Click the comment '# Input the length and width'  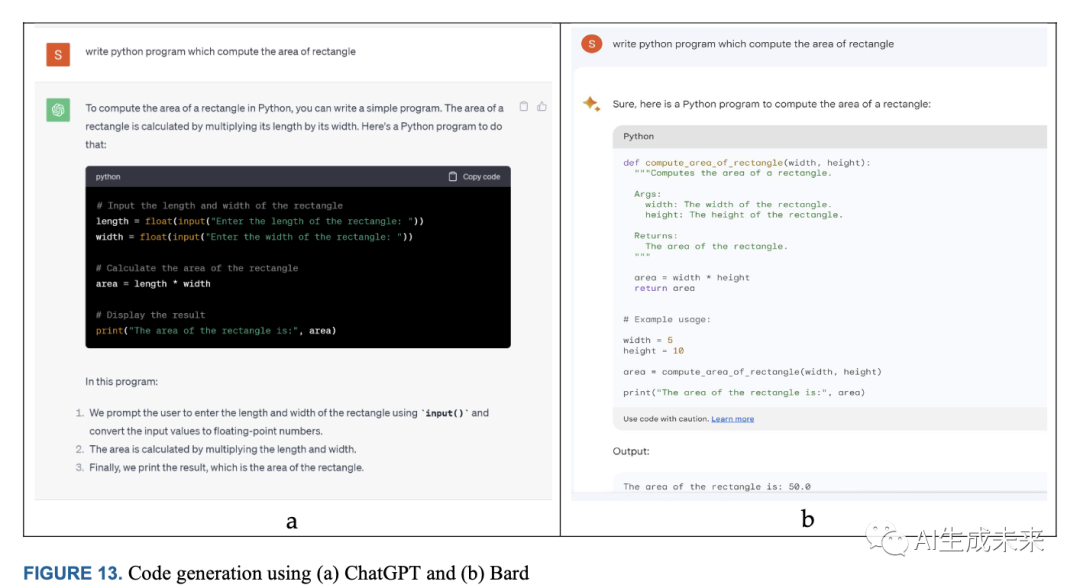[x=219, y=205]
